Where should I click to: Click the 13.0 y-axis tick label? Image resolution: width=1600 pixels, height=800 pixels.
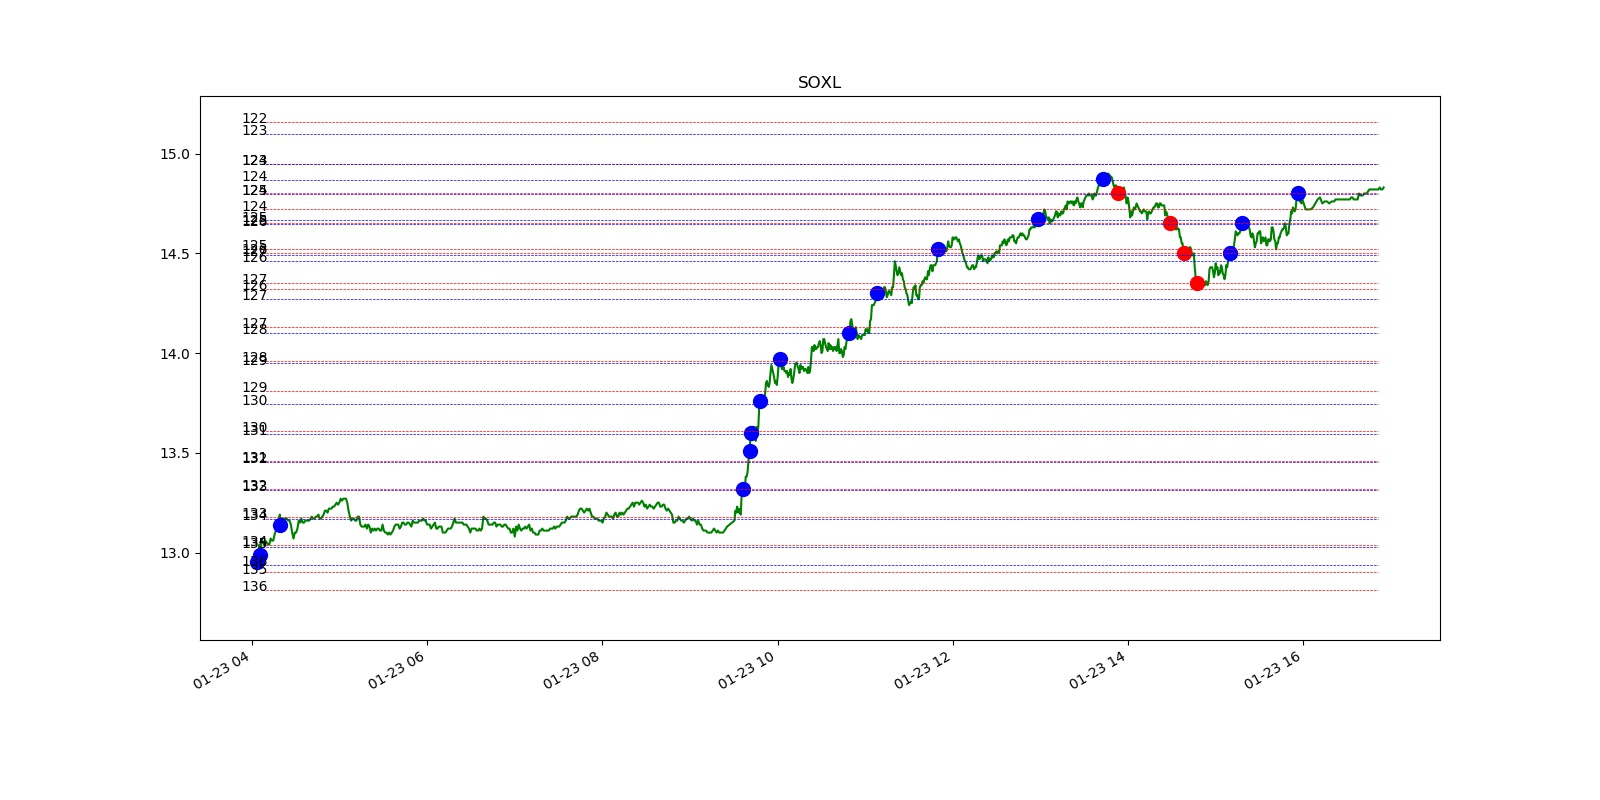(x=174, y=553)
